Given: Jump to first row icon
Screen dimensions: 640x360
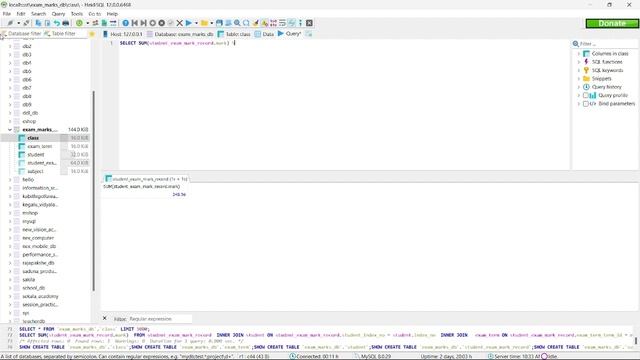Looking at the screenshot, I should click(134, 23).
